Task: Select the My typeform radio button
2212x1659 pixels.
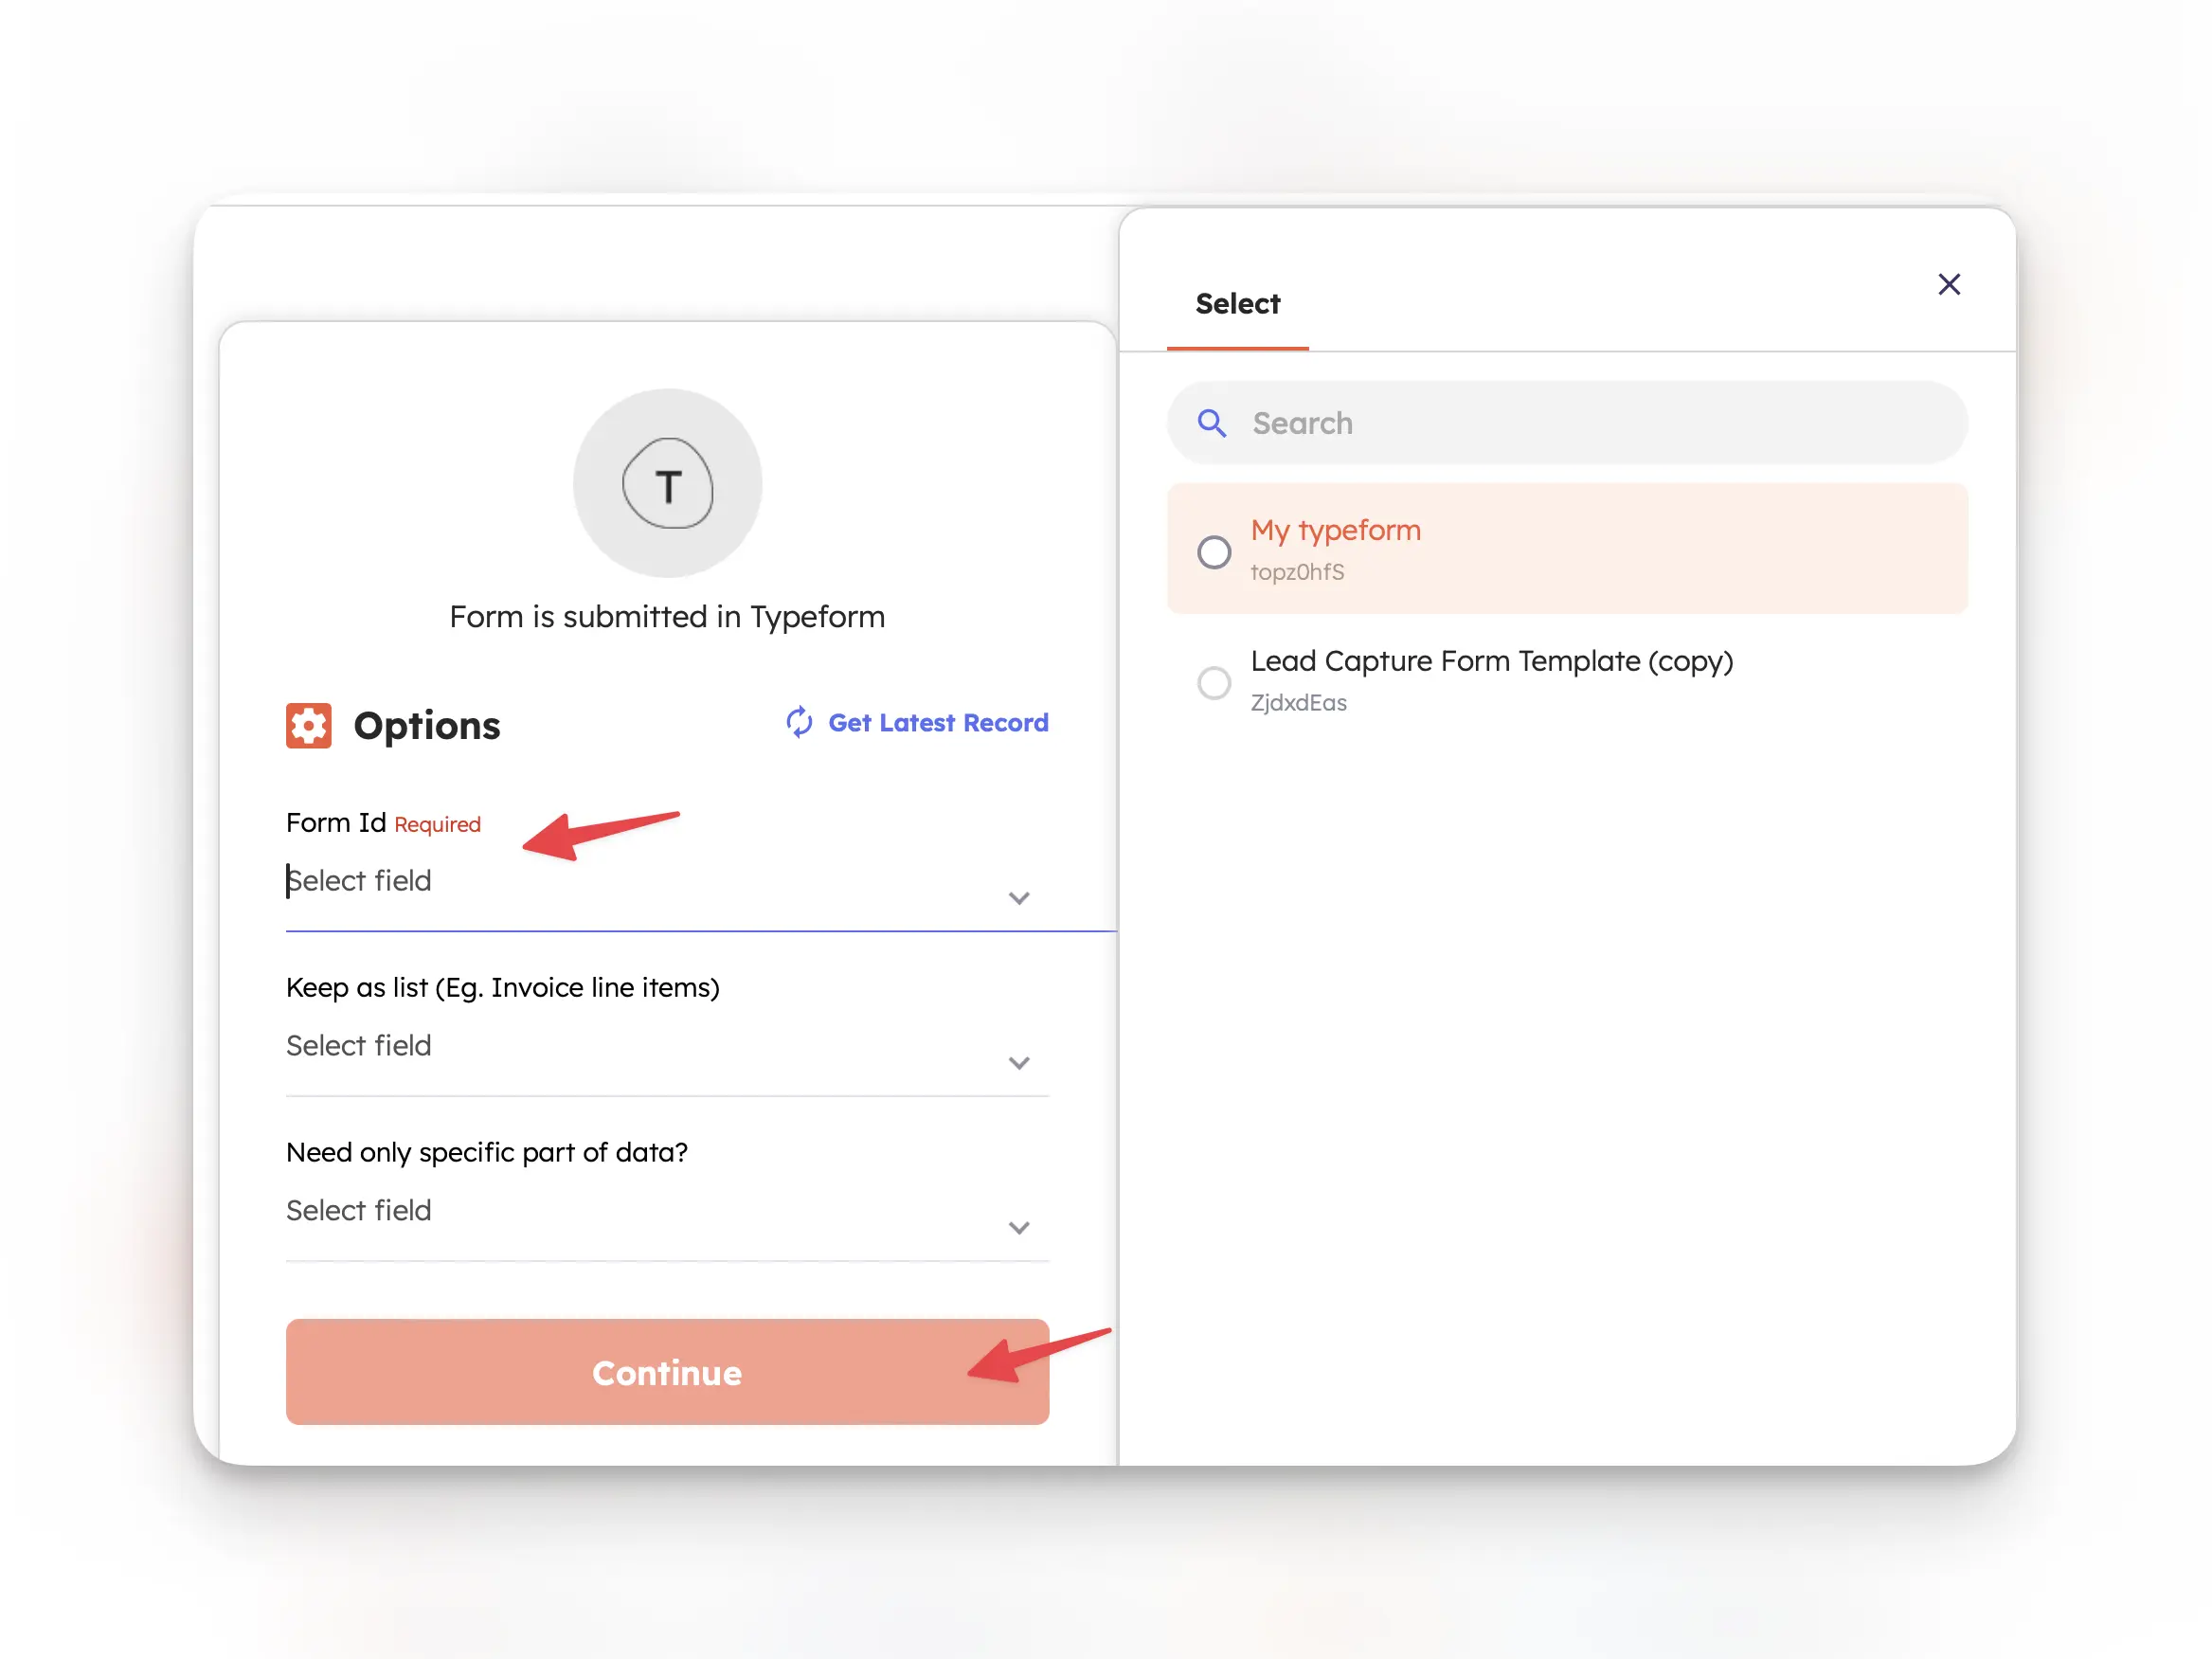Action: pyautogui.click(x=1213, y=551)
